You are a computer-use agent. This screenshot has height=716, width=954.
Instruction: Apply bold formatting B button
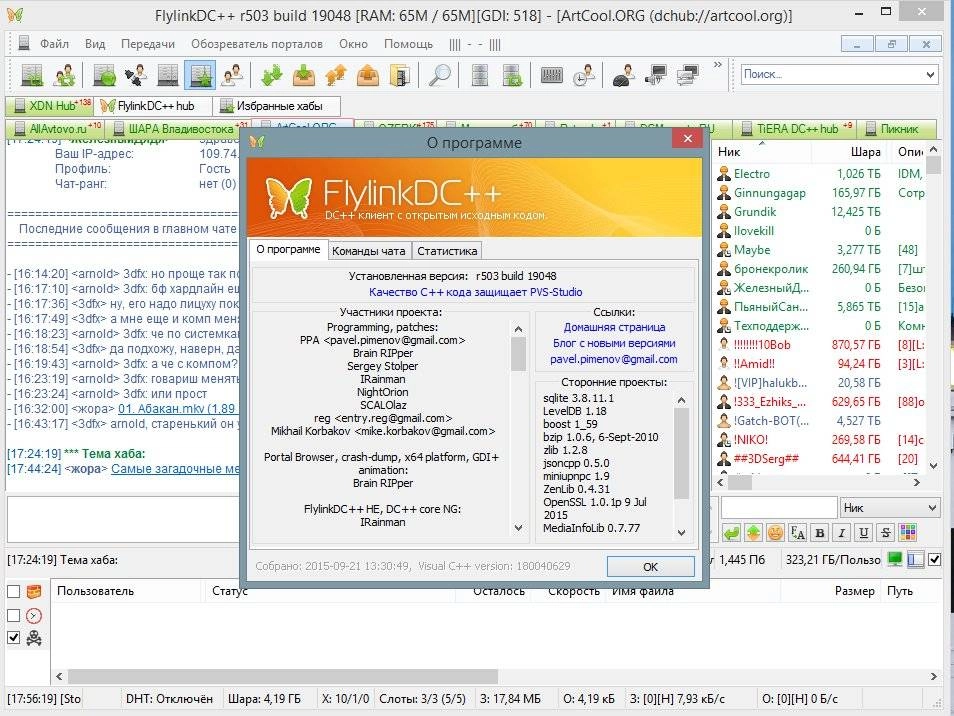click(x=820, y=533)
